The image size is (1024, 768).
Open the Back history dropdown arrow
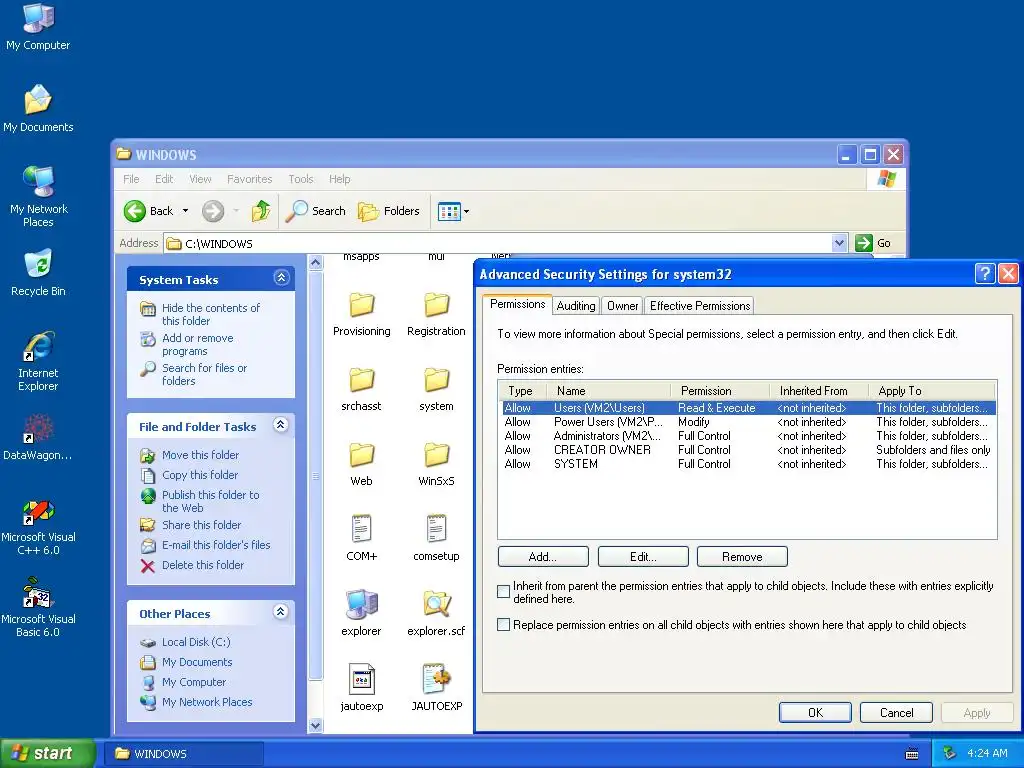coord(185,211)
